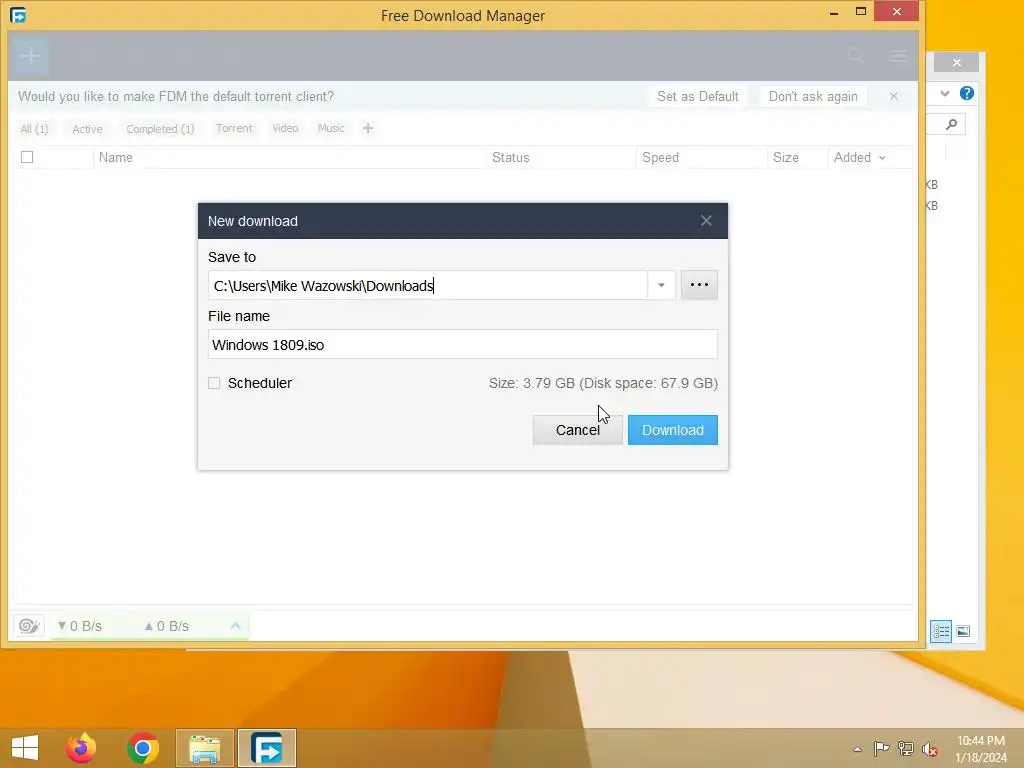Show hidden system tray icons
This screenshot has width=1024, height=768.
pyautogui.click(x=857, y=750)
